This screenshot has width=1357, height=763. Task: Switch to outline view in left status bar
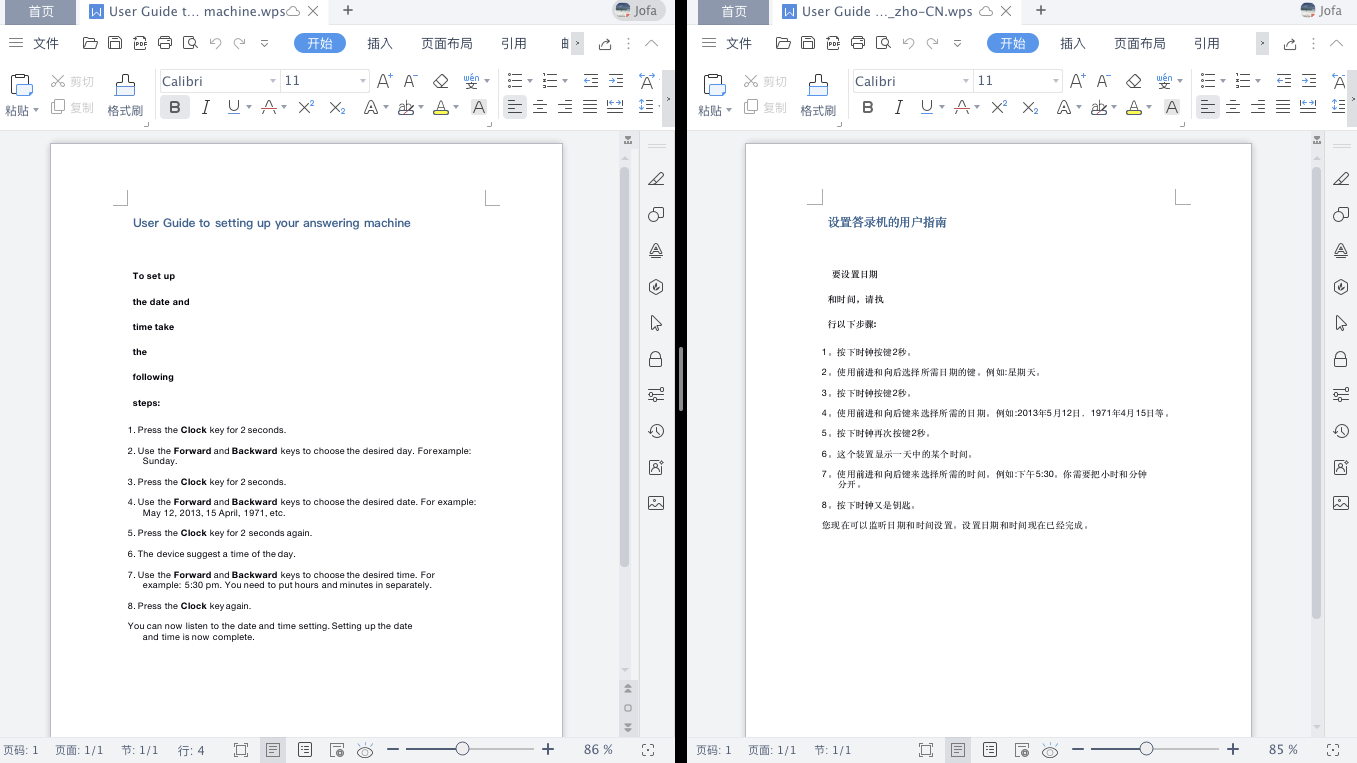[x=305, y=749]
